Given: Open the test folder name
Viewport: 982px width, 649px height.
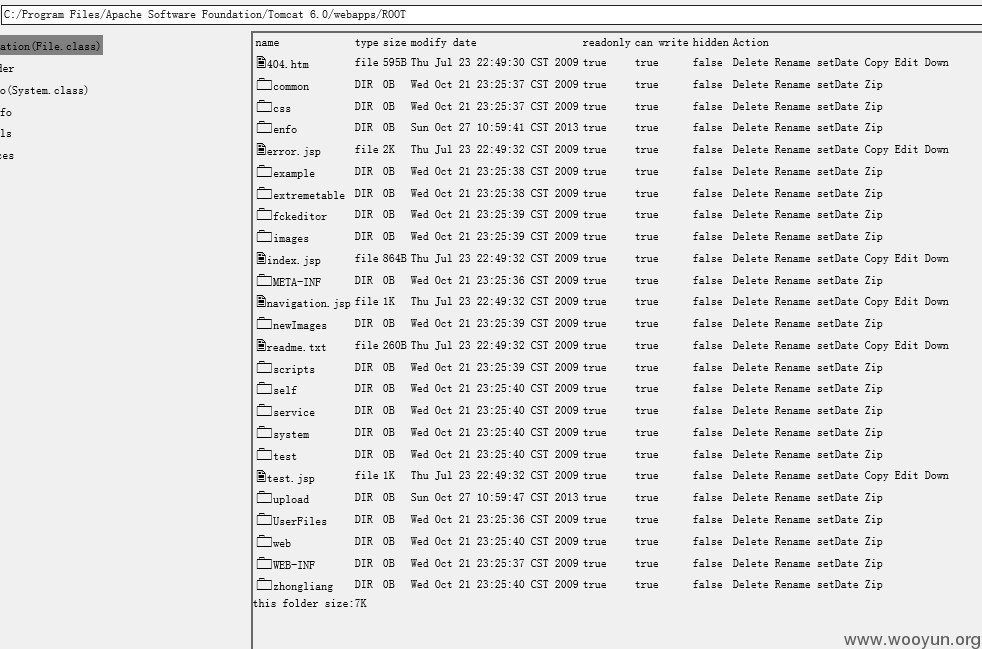Looking at the screenshot, I should (284, 457).
